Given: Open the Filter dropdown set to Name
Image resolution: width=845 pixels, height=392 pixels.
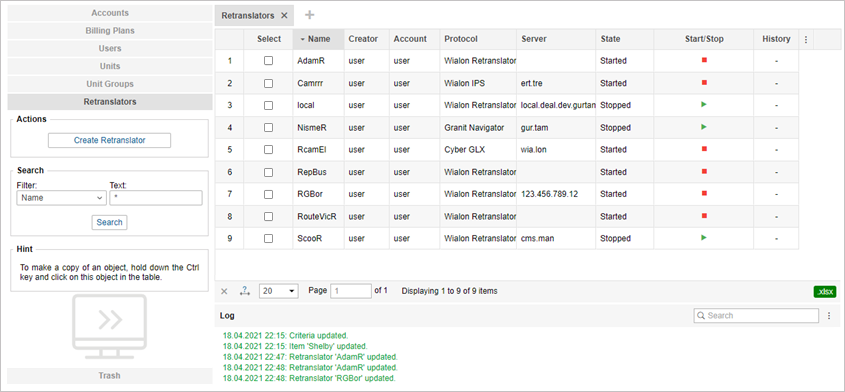Looking at the screenshot, I should 61,198.
